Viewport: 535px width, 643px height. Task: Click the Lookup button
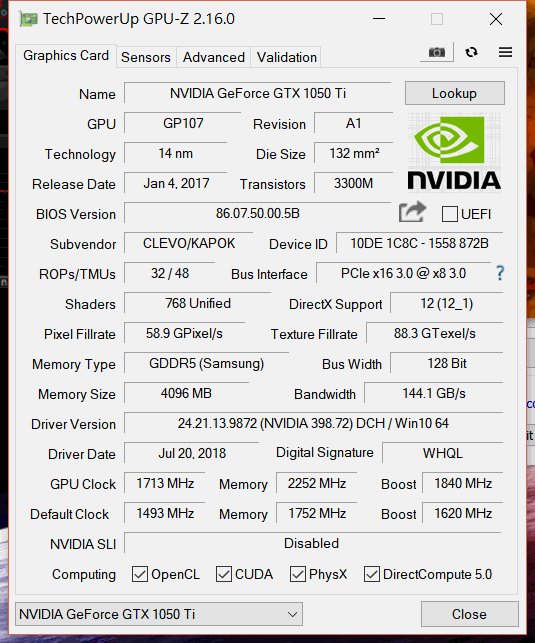point(455,93)
